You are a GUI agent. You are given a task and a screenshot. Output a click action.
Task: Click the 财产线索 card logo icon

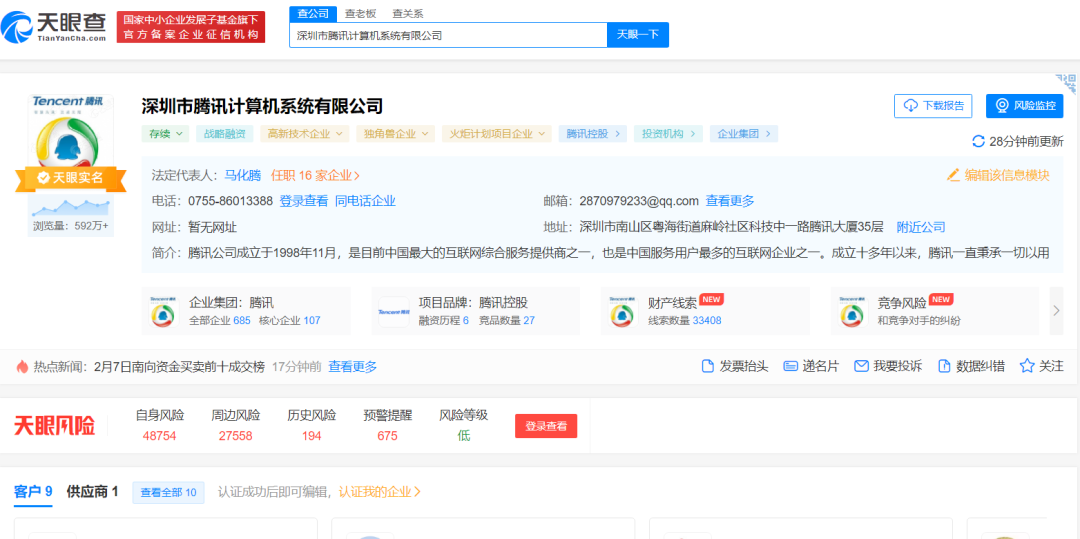tap(624, 312)
